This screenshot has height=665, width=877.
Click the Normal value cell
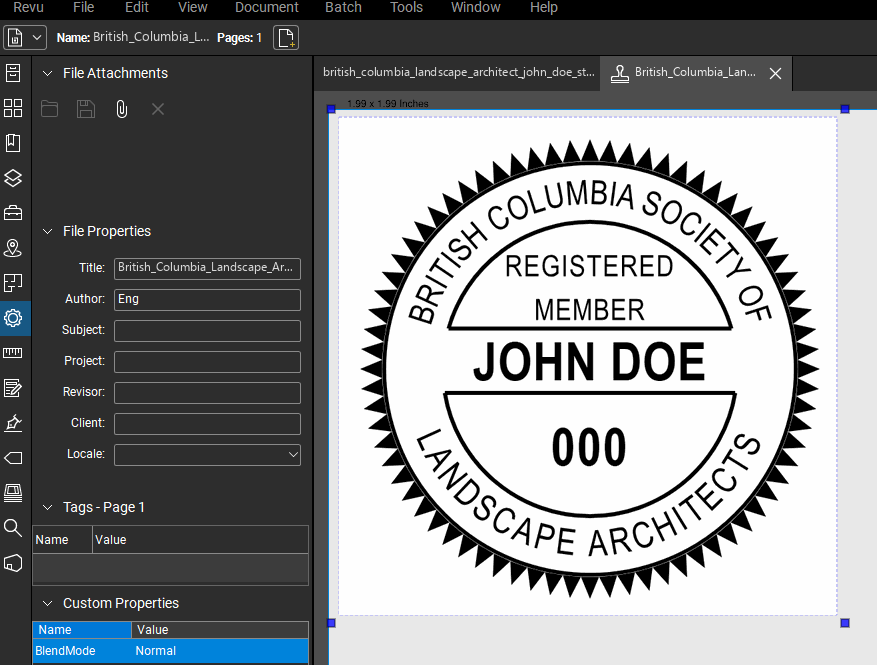click(155, 651)
